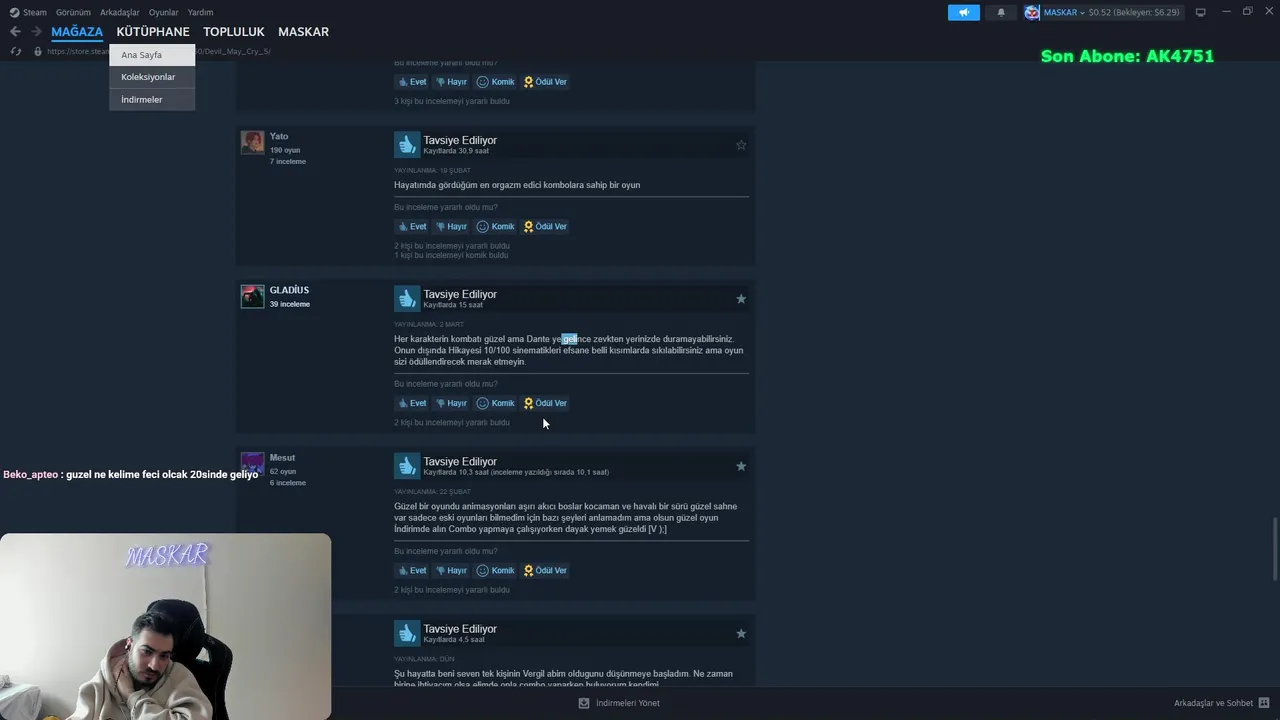Image resolution: width=1280 pixels, height=720 pixels.
Task: Open the Oyunlar menu
Action: [164, 12]
